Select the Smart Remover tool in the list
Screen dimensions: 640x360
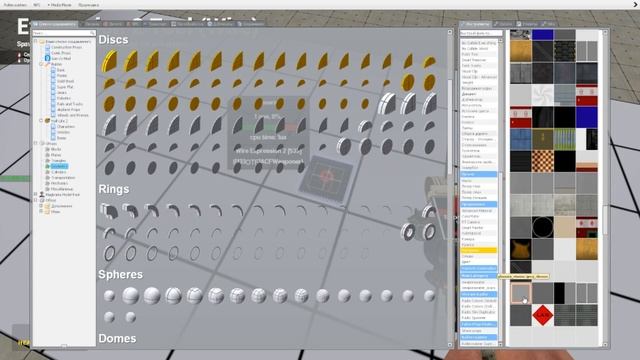tap(478, 60)
